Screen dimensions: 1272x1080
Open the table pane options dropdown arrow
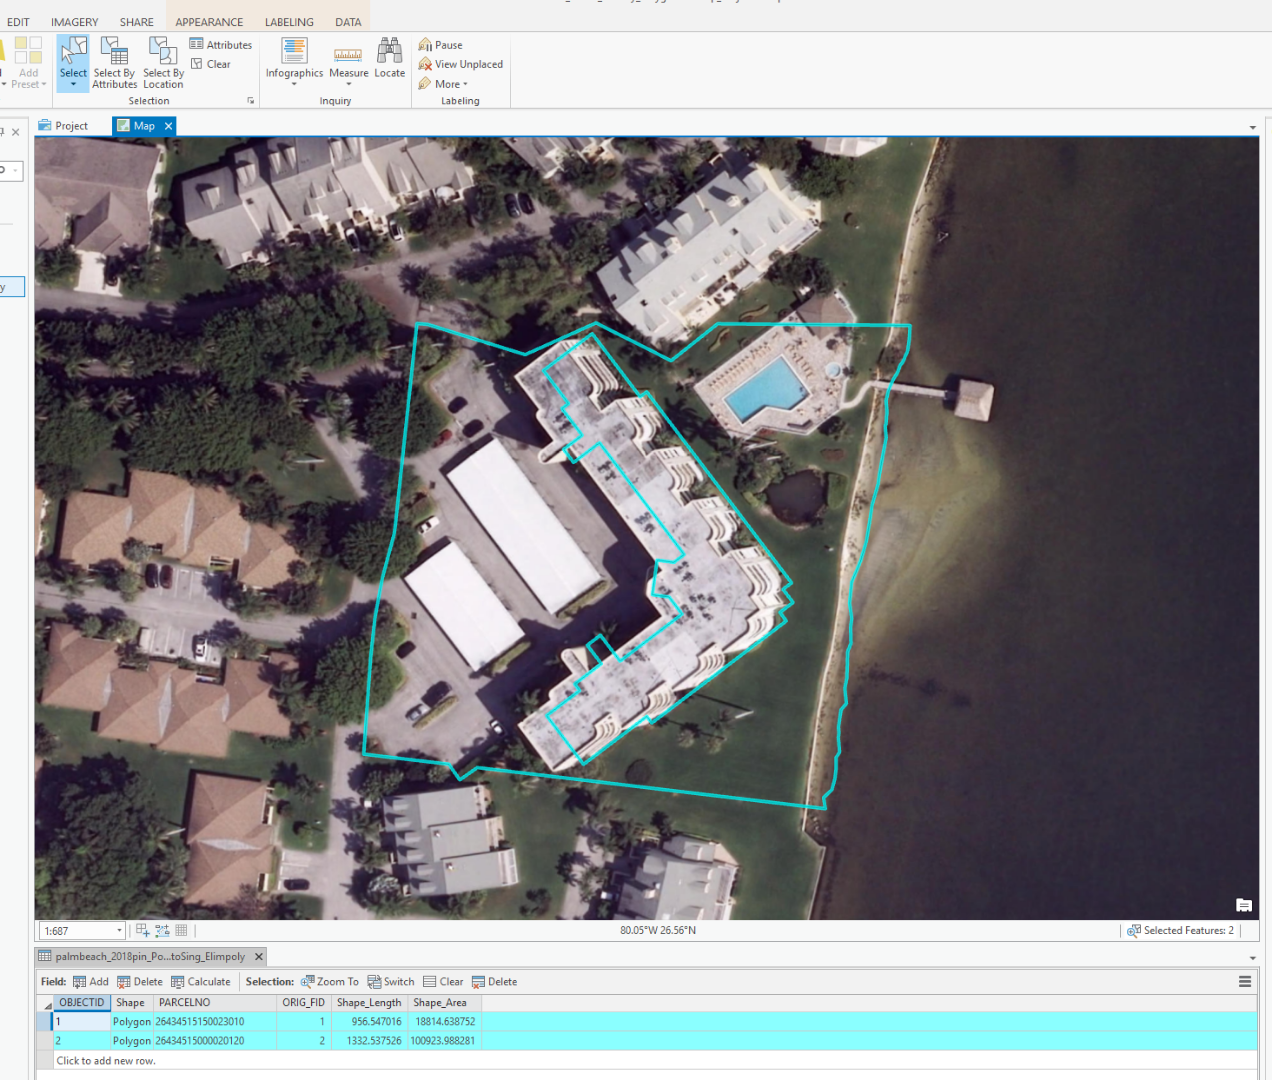coord(1253,958)
